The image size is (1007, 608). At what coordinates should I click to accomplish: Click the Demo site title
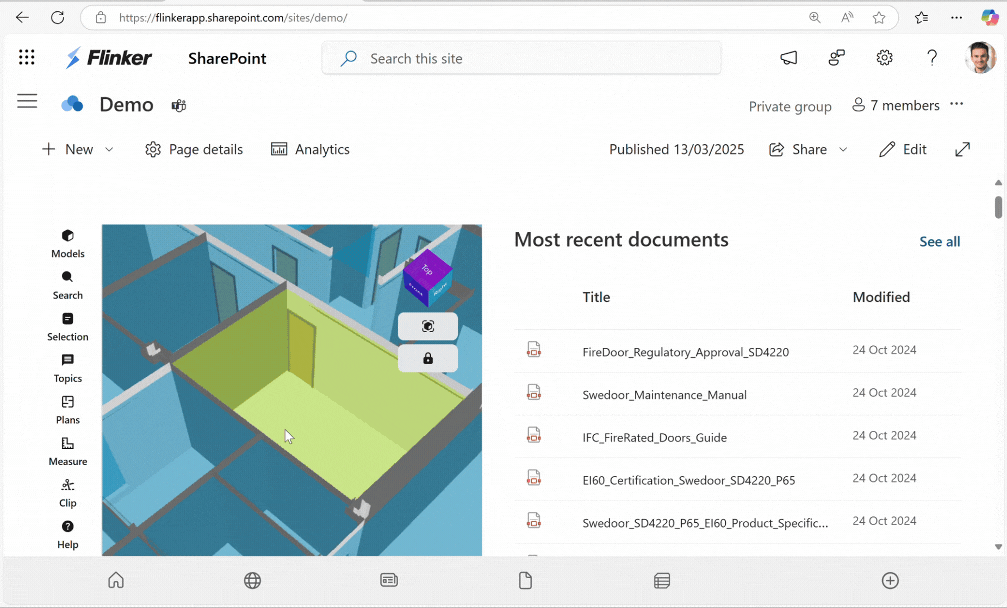tap(127, 104)
